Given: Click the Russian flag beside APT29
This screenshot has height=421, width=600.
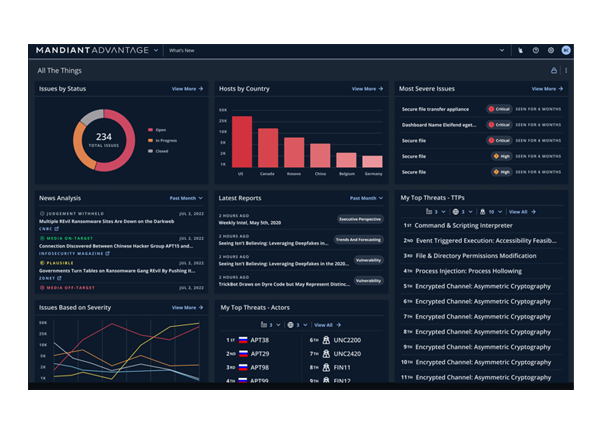Looking at the screenshot, I should point(243,354).
